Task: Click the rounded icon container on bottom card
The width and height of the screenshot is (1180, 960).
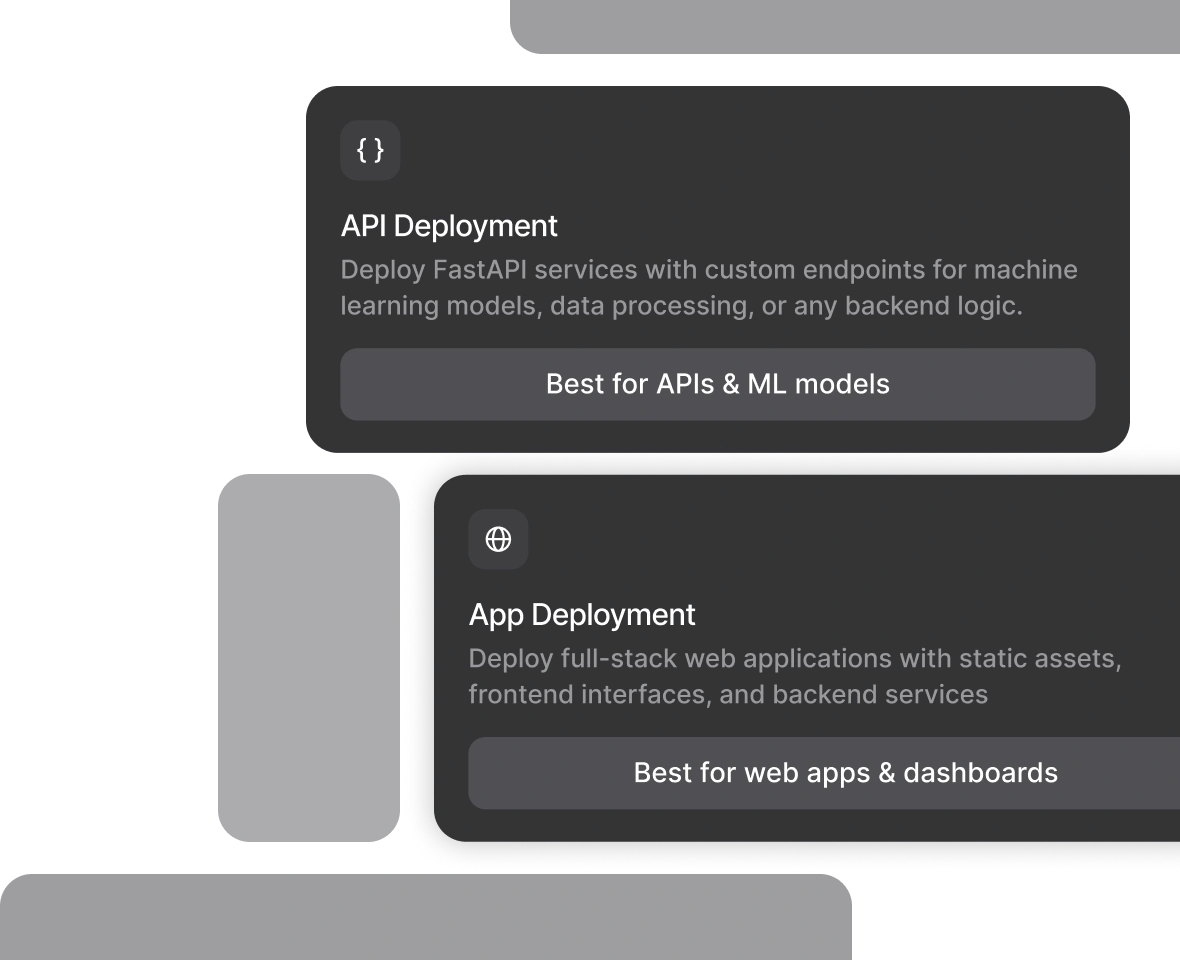Action: (x=499, y=538)
